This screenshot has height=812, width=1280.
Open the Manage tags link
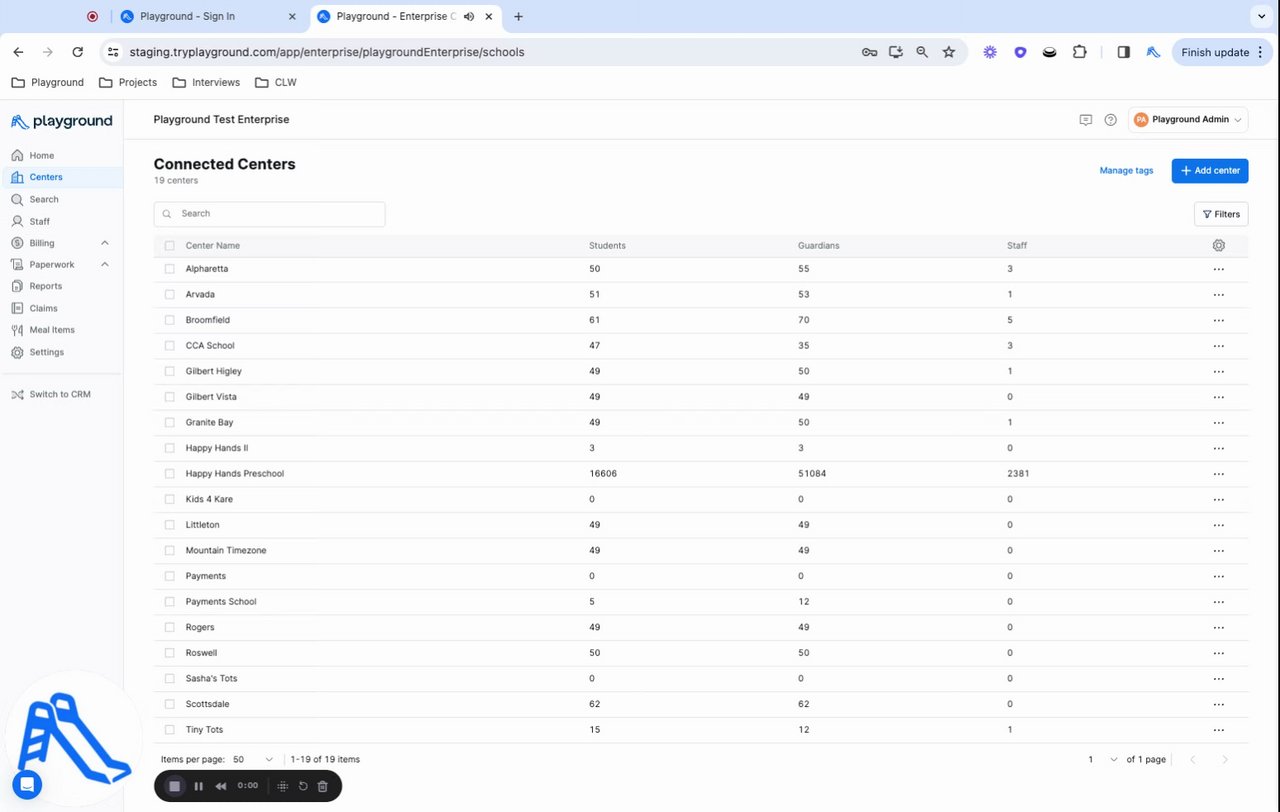[x=1126, y=171]
